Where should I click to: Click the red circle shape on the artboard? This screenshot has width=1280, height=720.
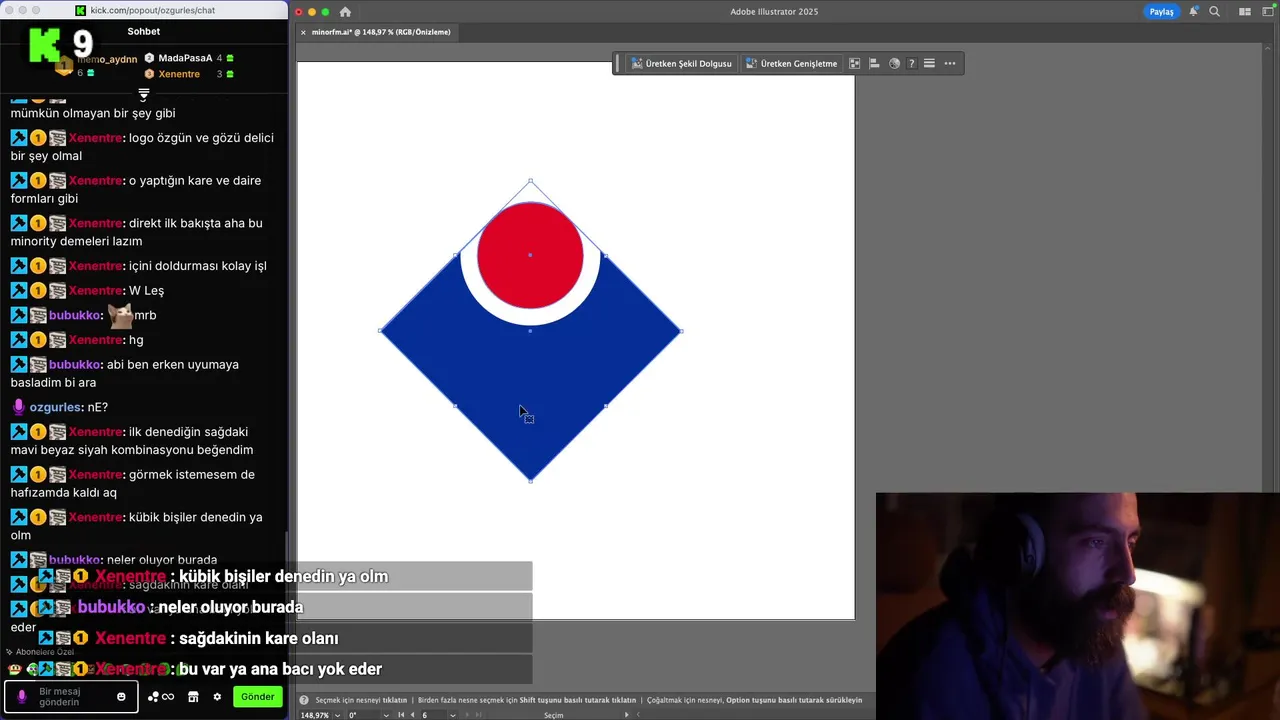(x=530, y=255)
